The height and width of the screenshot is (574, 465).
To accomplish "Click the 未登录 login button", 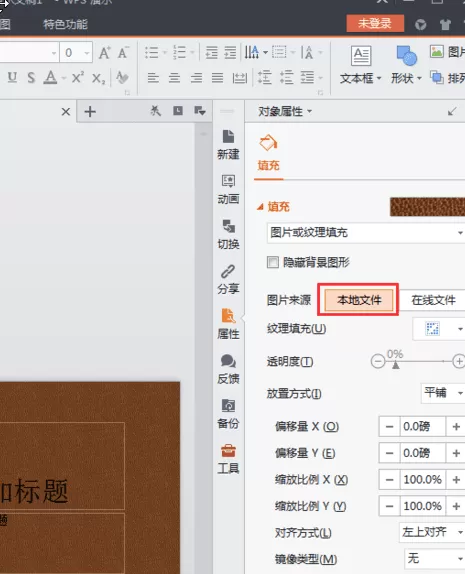I will pos(375,23).
